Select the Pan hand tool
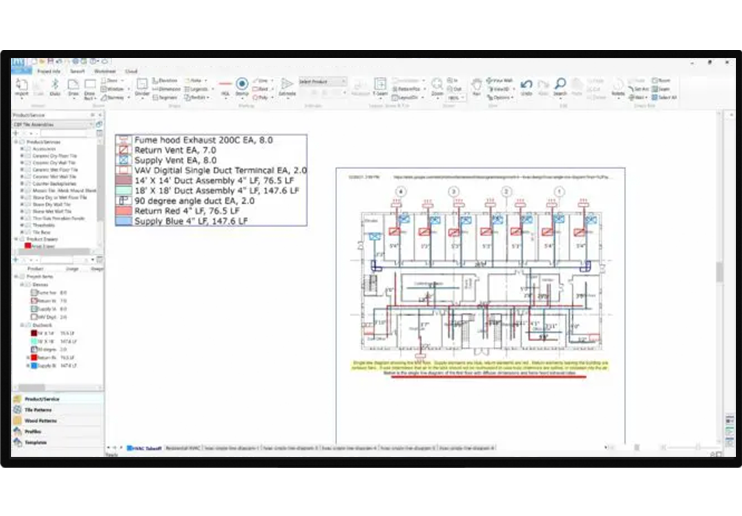742x516 pixels. tap(476, 86)
